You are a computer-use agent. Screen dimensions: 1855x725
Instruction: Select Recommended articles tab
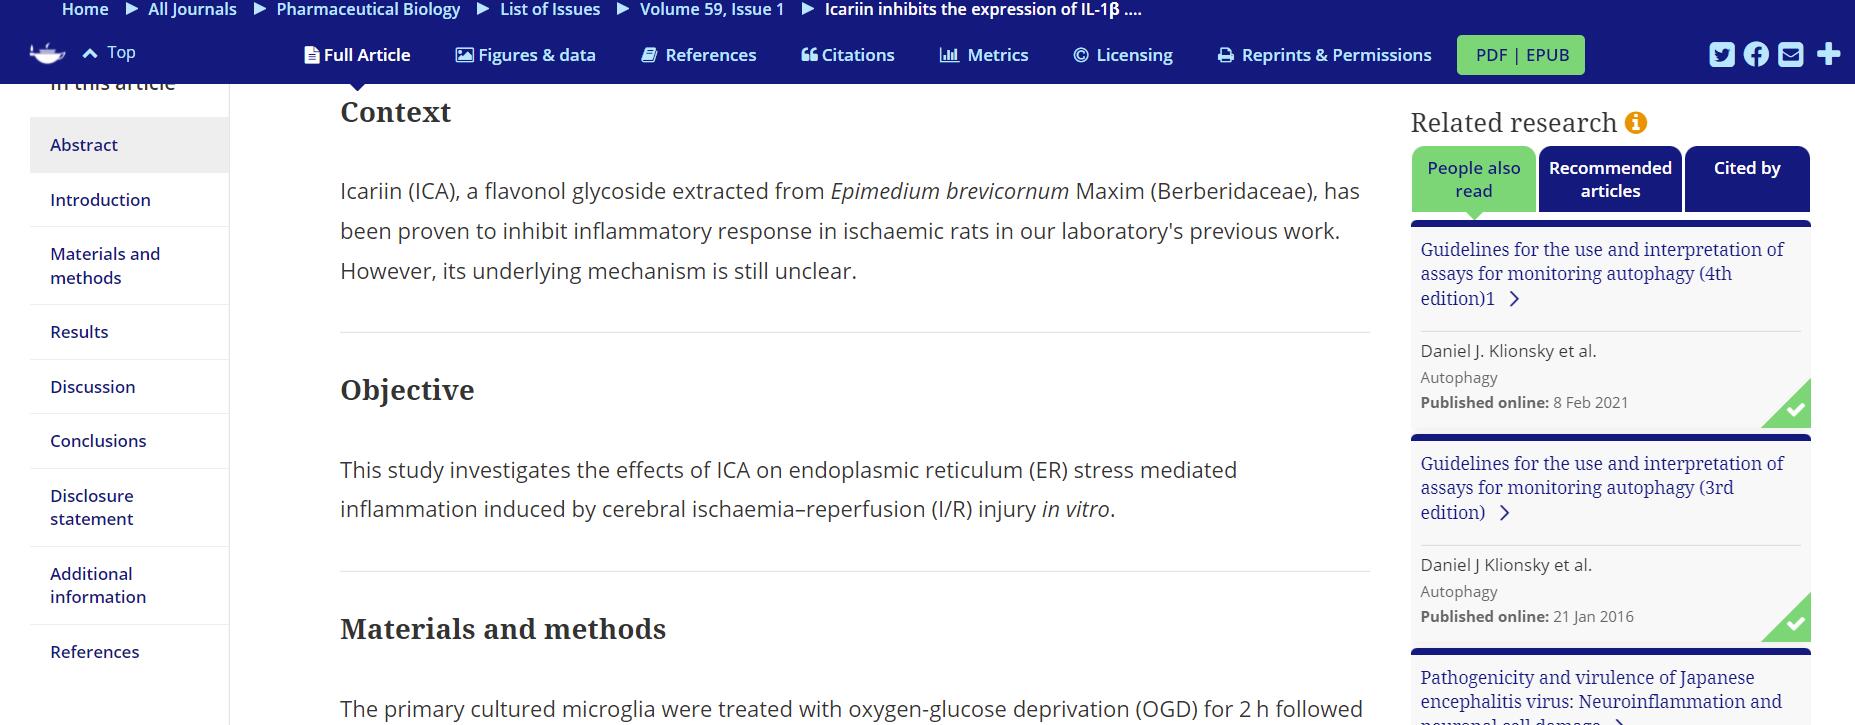pyautogui.click(x=1610, y=179)
